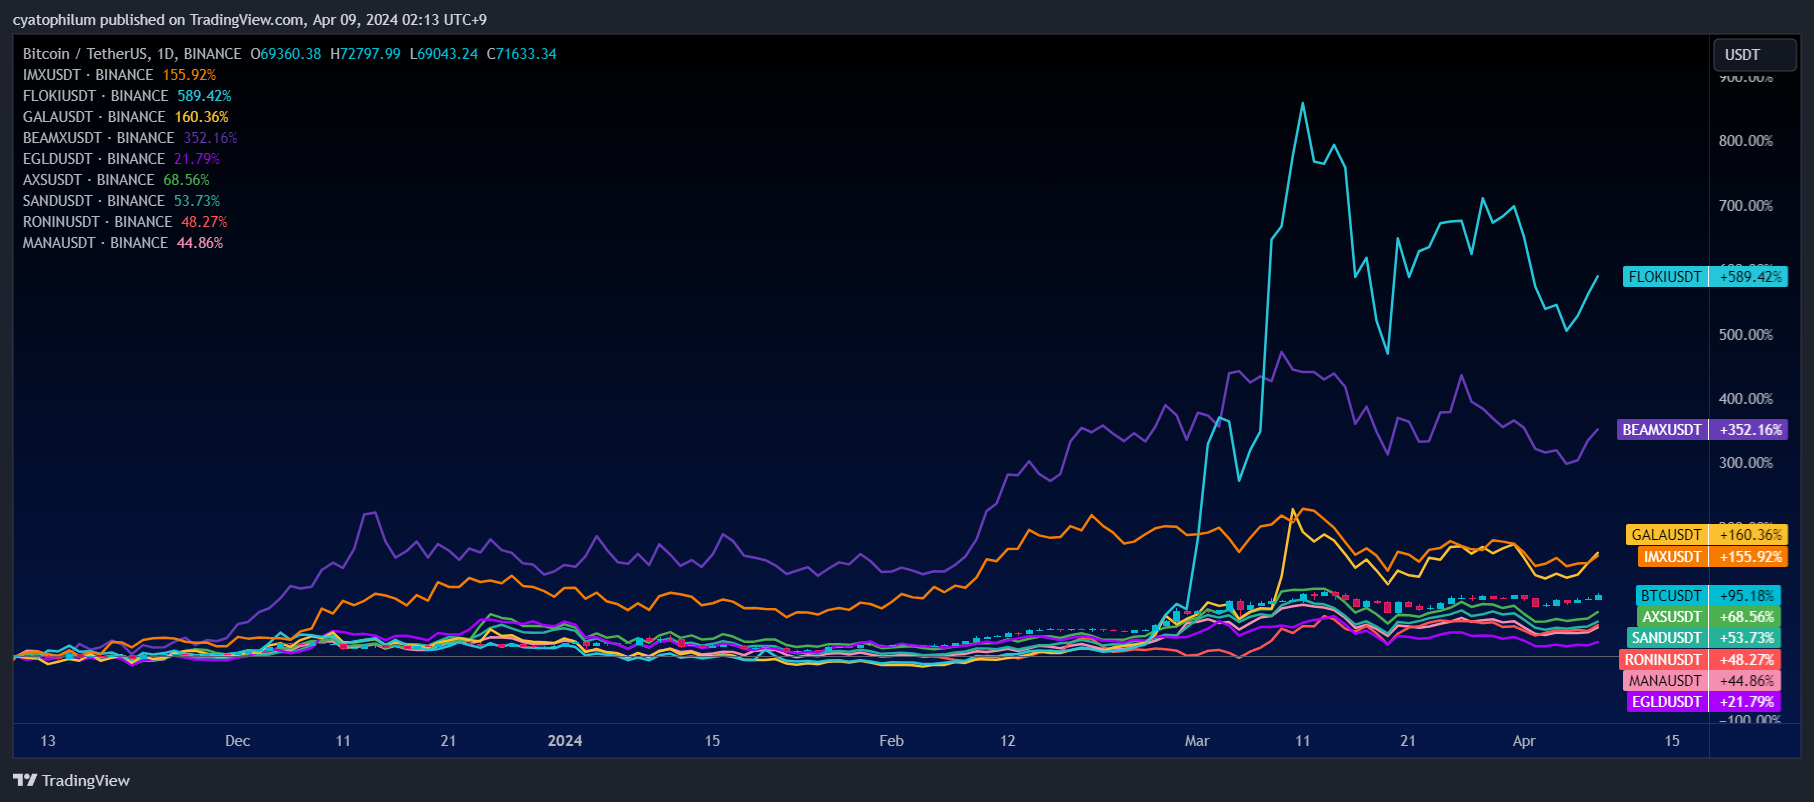
Task: Select RONINUSDT · BINANCE legend row
Action: (x=125, y=222)
